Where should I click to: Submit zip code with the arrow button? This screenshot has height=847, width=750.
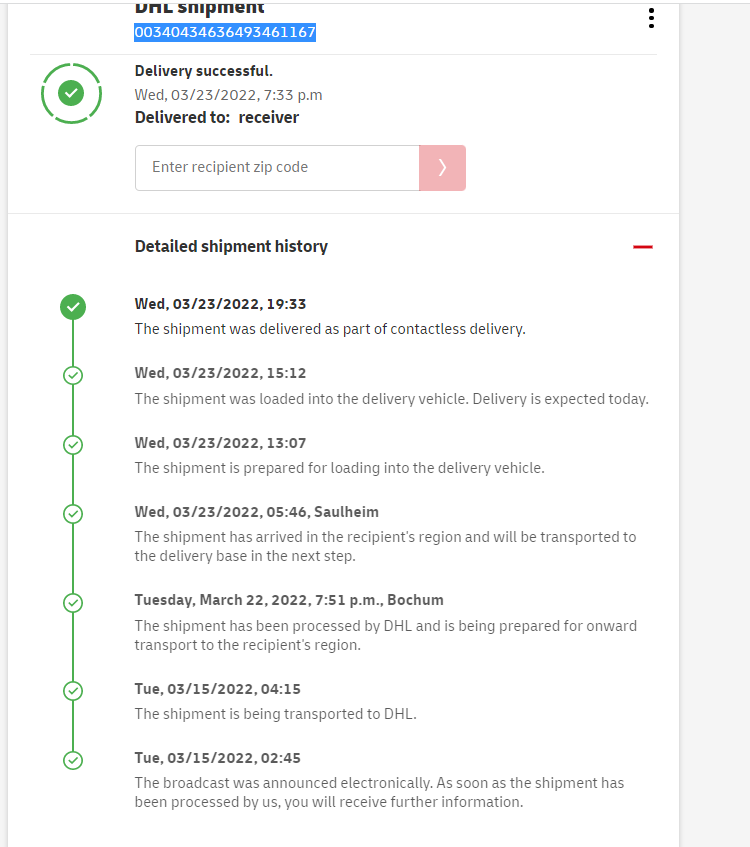[442, 168]
